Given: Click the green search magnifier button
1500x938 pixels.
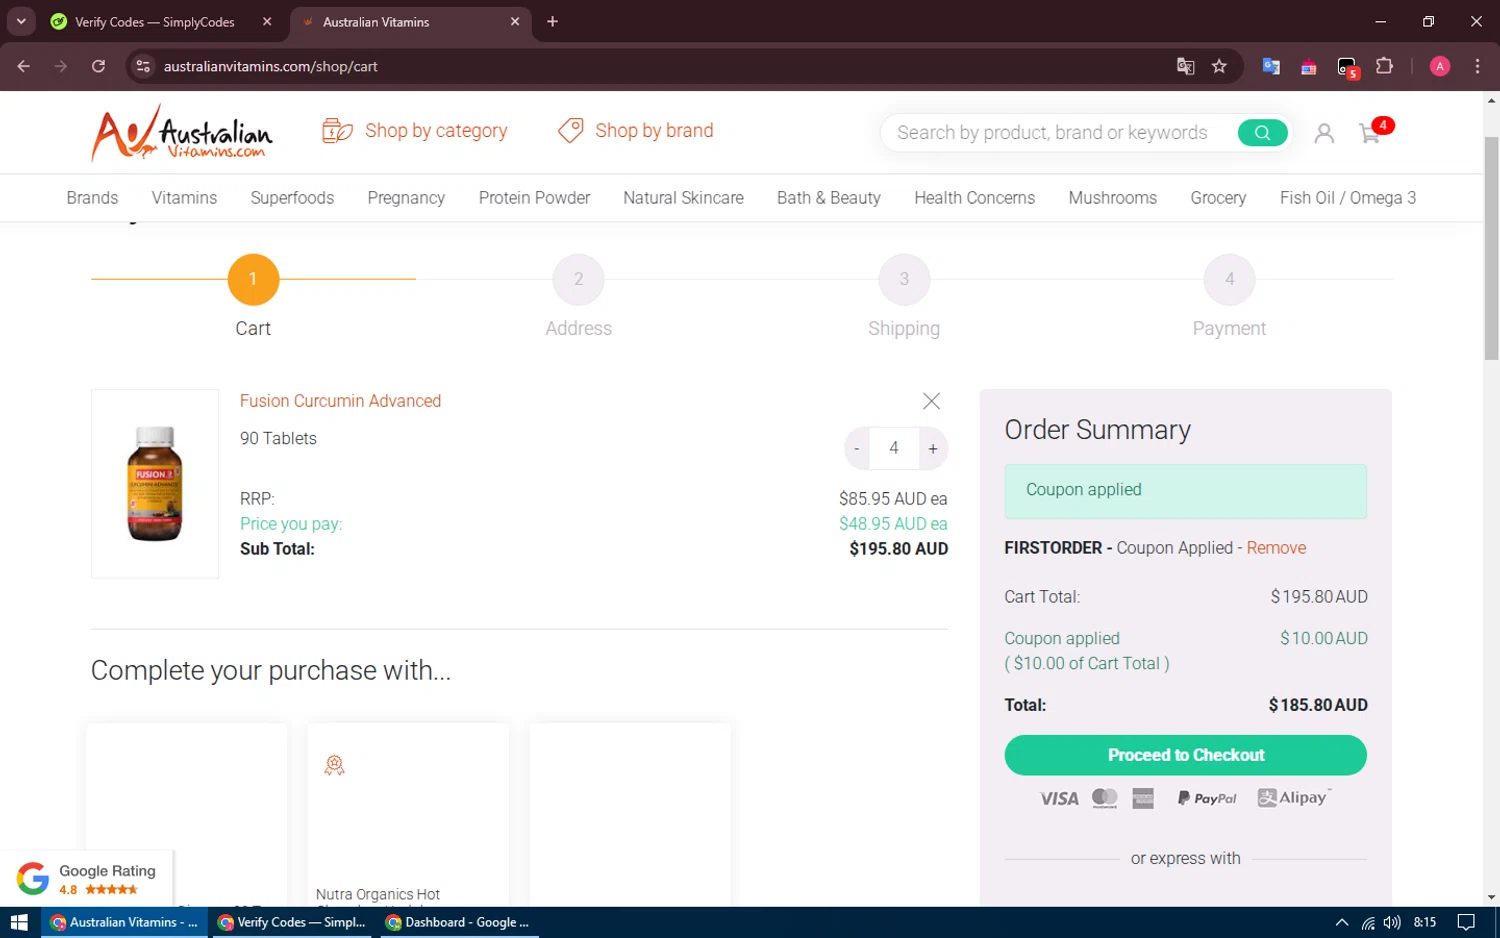Looking at the screenshot, I should (x=1262, y=133).
